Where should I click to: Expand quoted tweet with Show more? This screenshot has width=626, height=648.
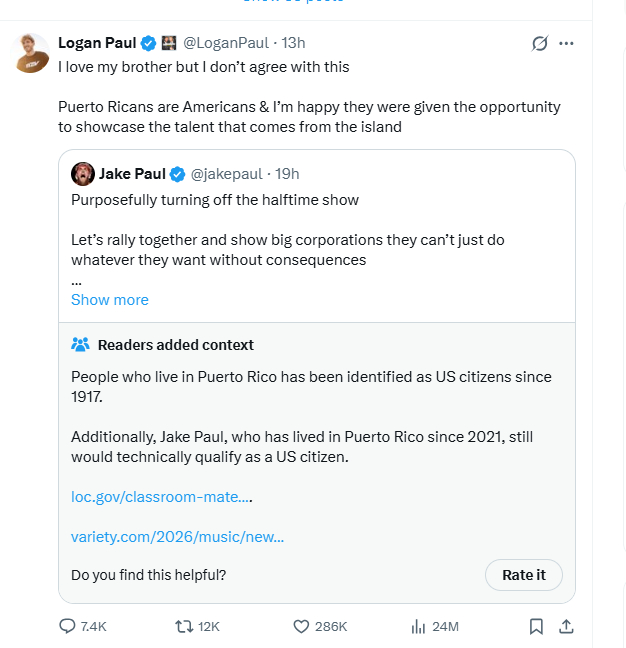(x=109, y=300)
